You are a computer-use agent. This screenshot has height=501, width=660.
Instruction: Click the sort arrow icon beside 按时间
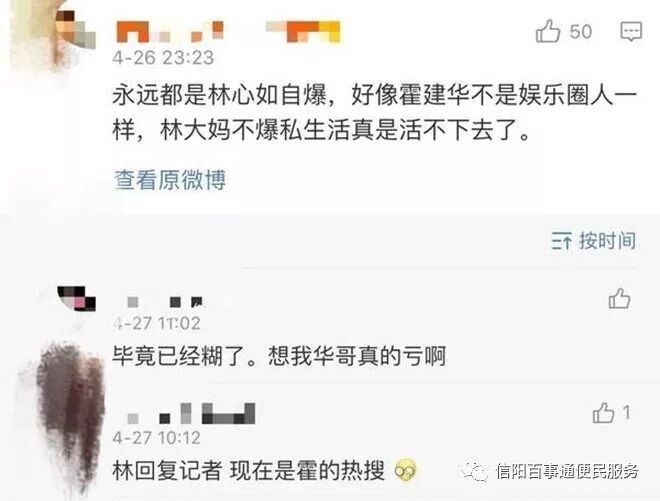pos(562,240)
